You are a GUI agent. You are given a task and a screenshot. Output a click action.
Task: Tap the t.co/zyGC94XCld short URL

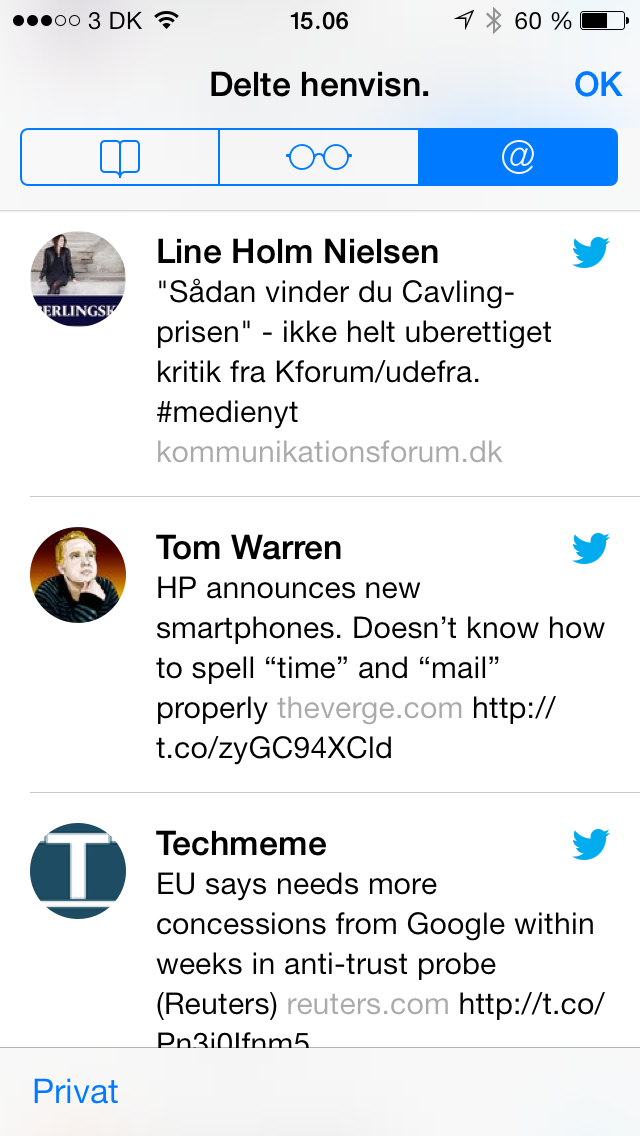click(x=274, y=748)
